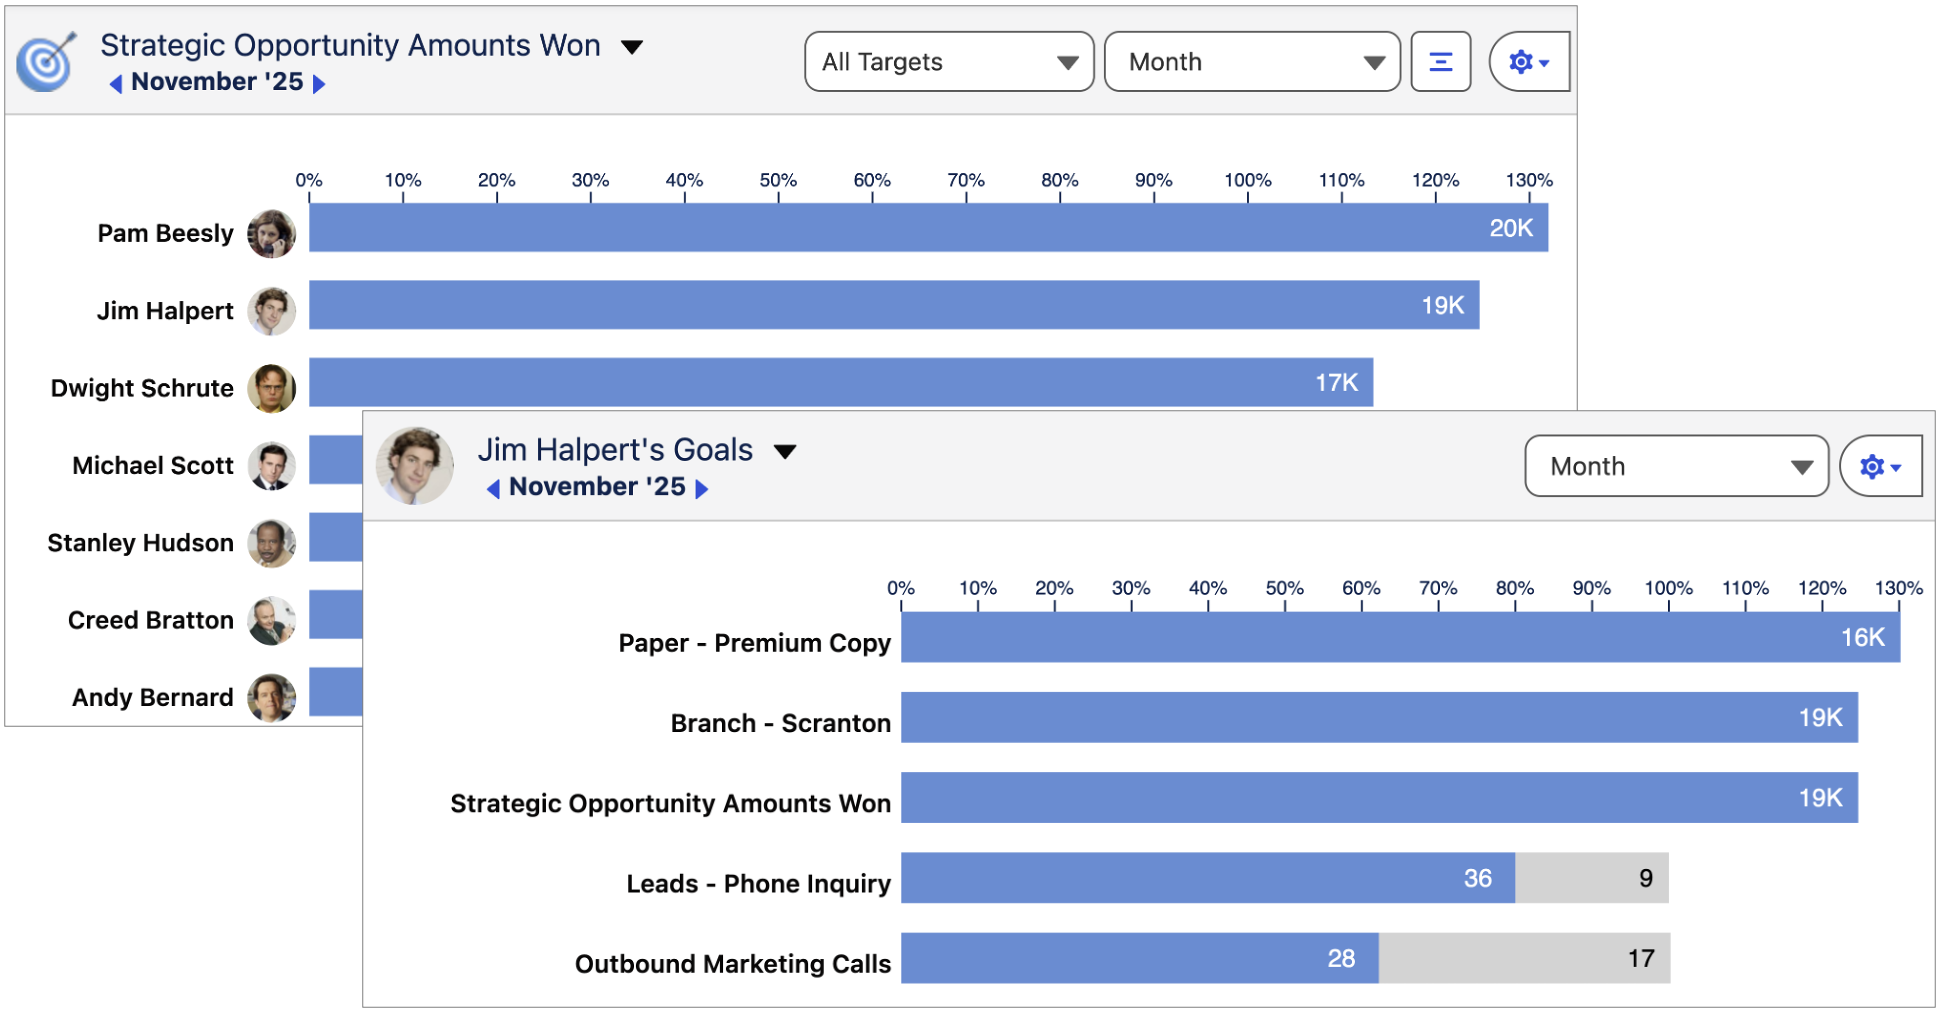Click Pam Beesly's avatar

[x=271, y=232]
